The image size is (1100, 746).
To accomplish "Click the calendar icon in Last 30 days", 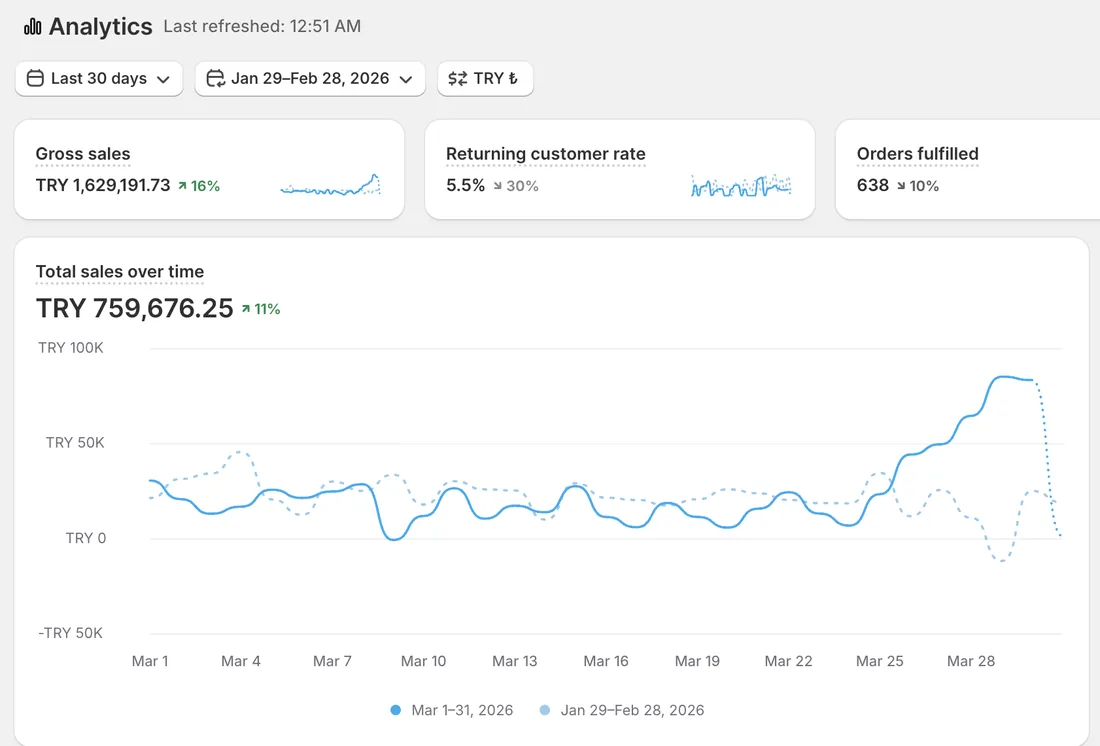I will [x=35, y=79].
